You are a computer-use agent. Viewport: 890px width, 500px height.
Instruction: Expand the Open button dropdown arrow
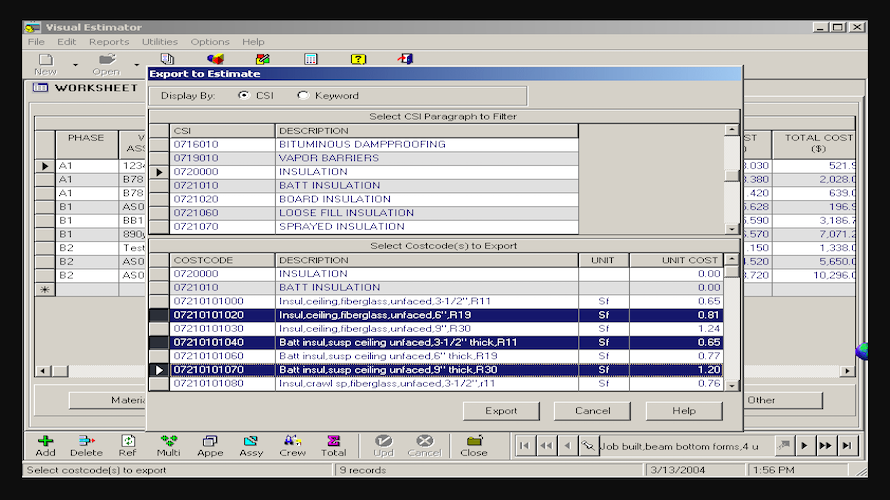tap(137, 66)
